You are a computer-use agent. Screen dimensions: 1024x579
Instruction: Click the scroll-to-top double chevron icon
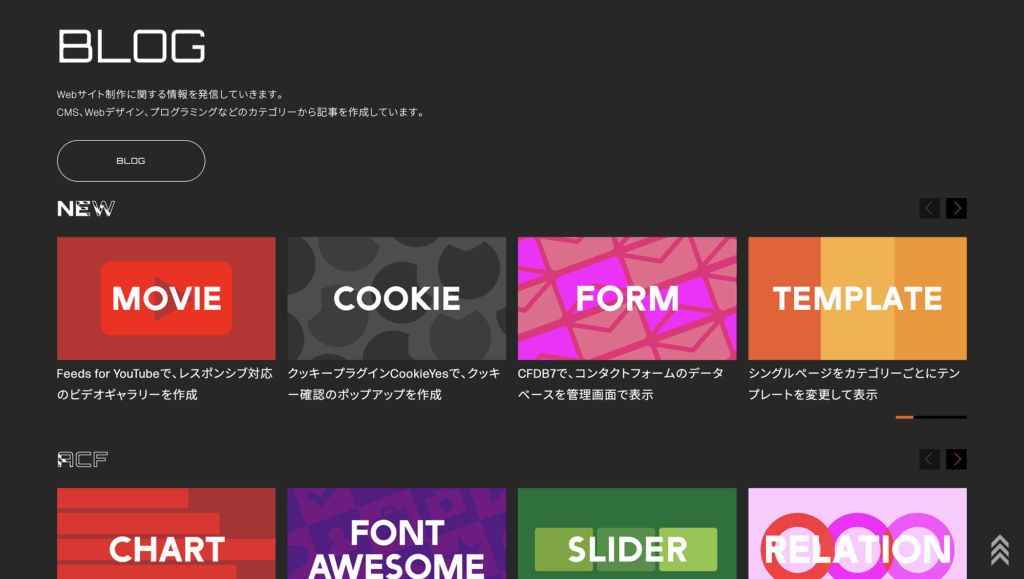pyautogui.click(x=999, y=549)
